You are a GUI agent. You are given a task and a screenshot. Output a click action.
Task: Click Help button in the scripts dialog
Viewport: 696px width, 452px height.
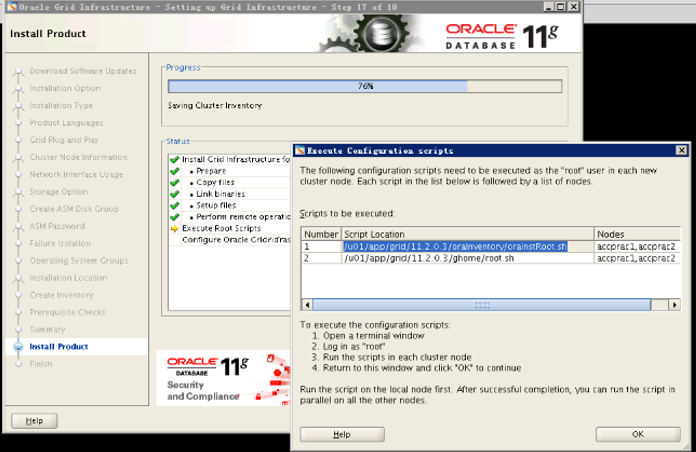[342, 434]
